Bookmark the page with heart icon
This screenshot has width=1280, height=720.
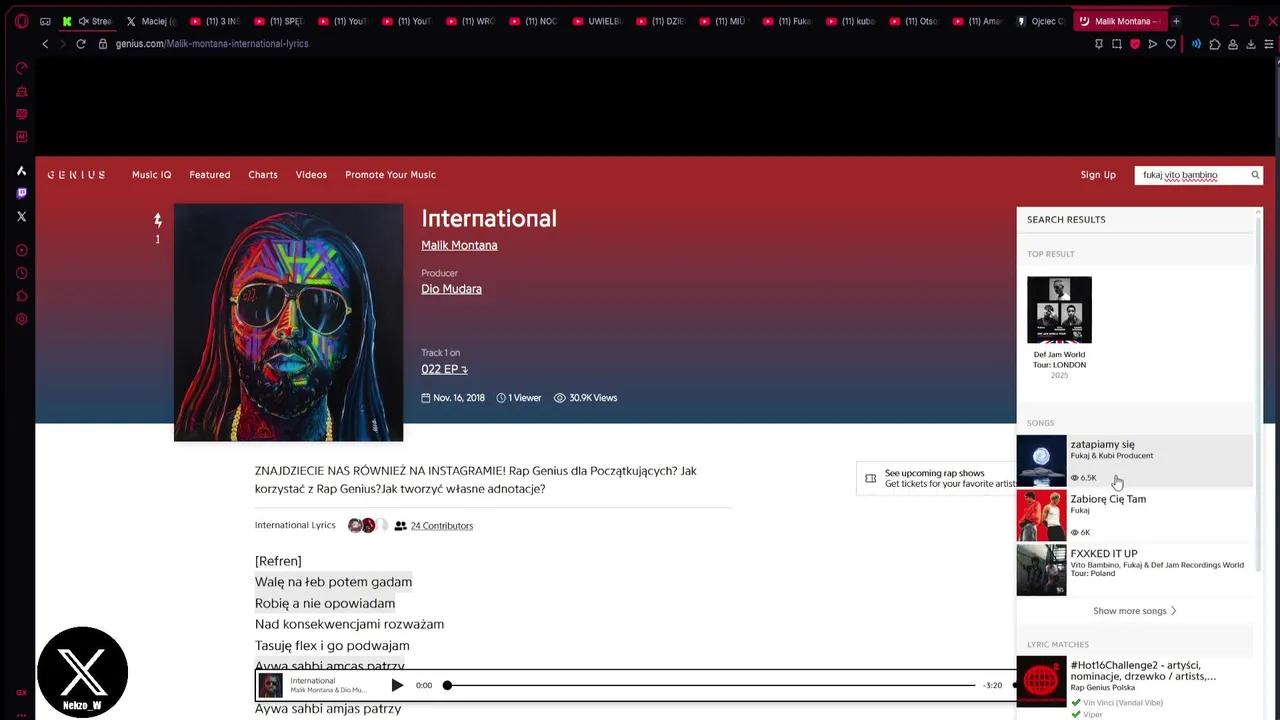1170,44
